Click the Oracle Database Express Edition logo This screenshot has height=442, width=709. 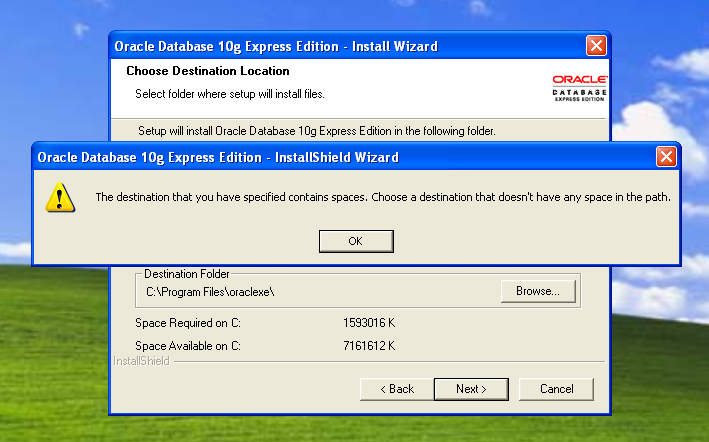click(x=580, y=88)
